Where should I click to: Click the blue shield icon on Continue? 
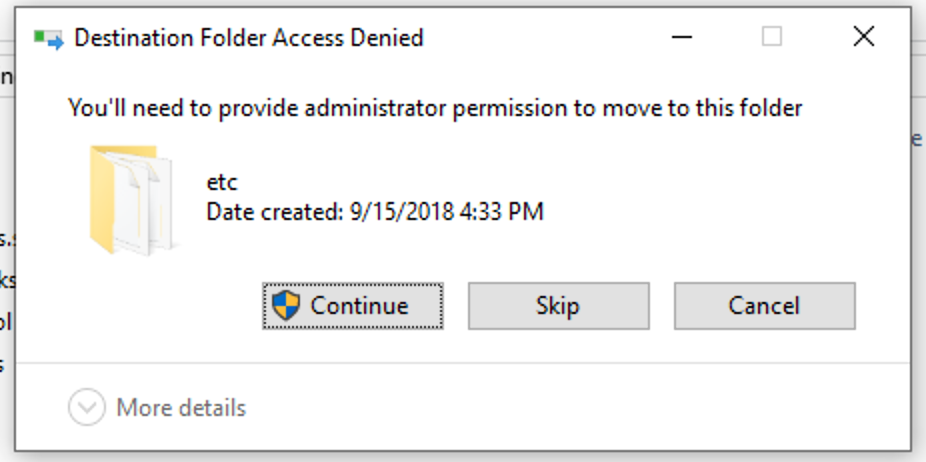[x=286, y=305]
